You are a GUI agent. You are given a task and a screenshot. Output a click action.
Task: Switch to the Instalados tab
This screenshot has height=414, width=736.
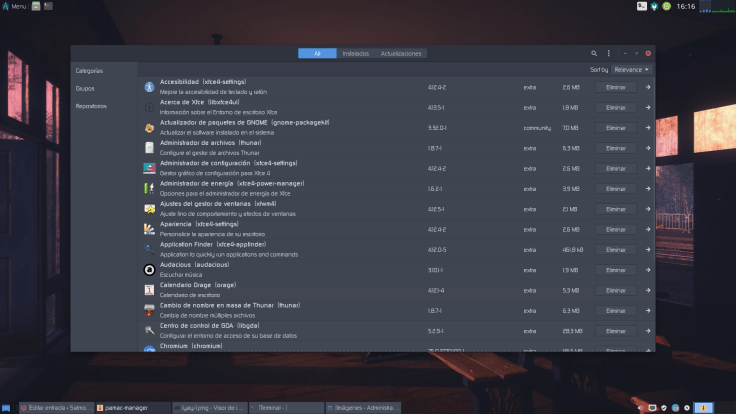pyautogui.click(x=355, y=53)
